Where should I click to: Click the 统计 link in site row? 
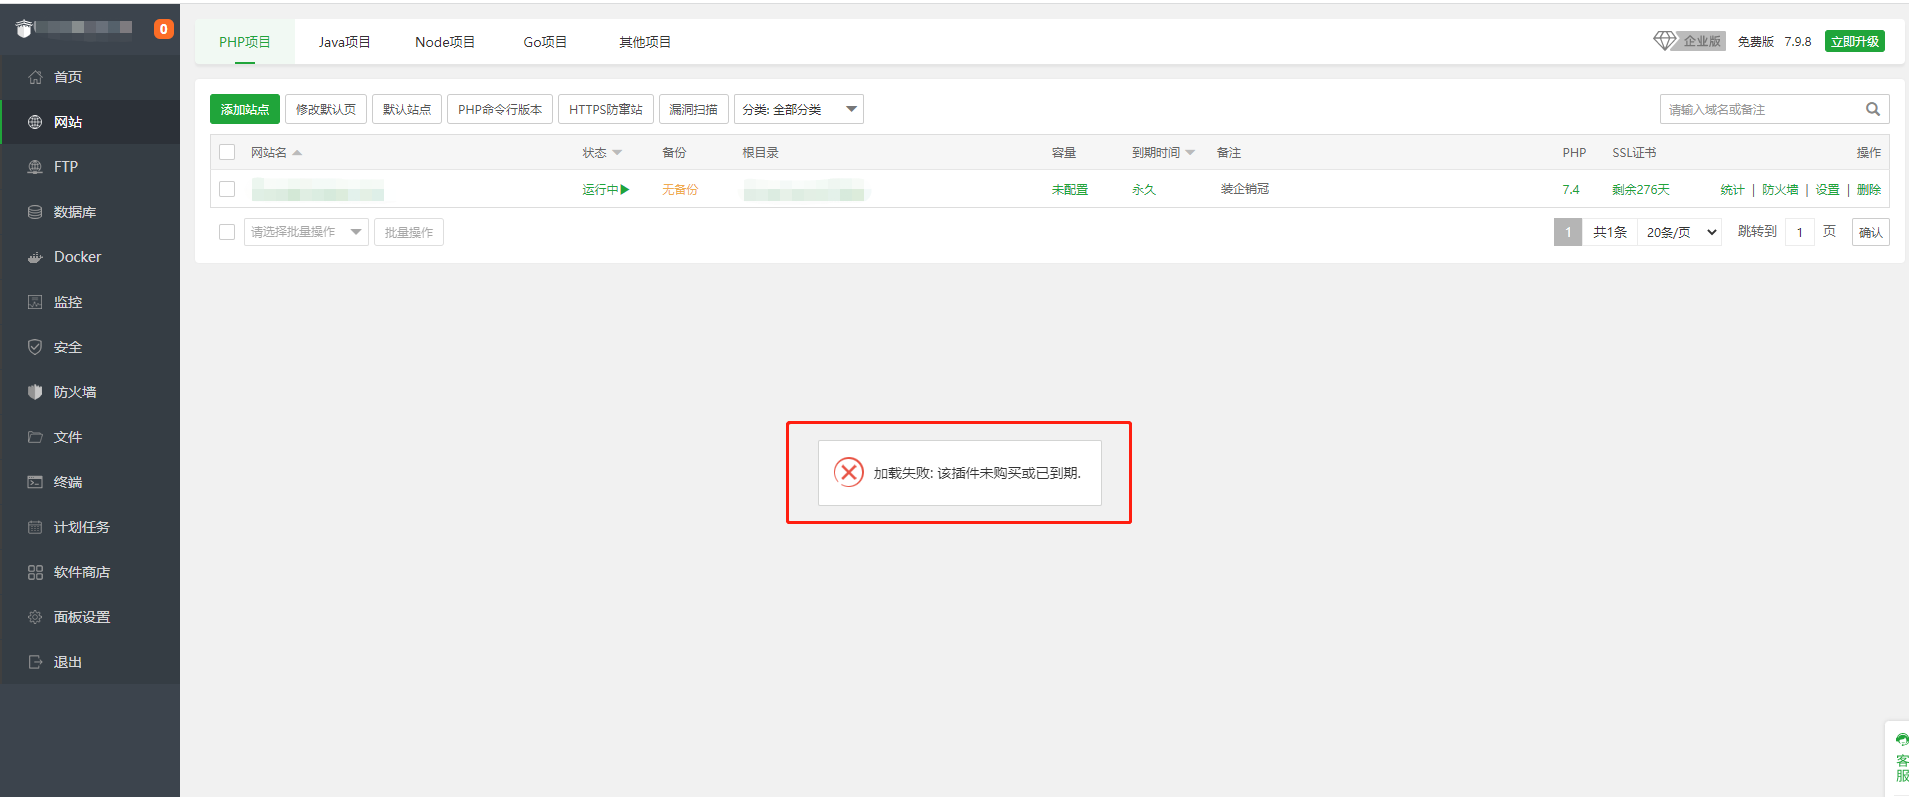tap(1732, 189)
